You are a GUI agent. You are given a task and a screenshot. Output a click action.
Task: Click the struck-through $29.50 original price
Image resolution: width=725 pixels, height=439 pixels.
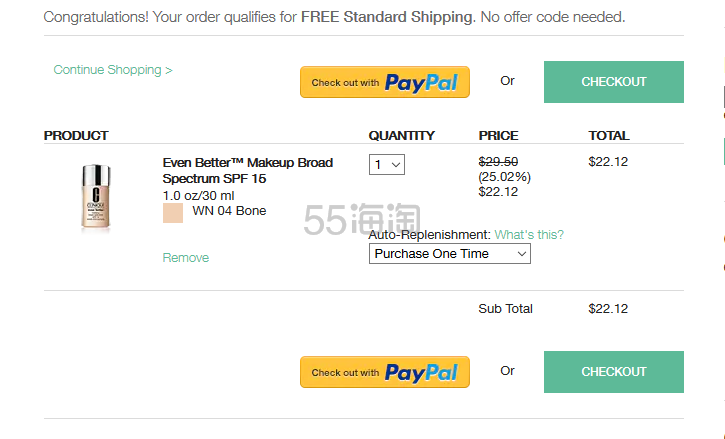click(498, 161)
